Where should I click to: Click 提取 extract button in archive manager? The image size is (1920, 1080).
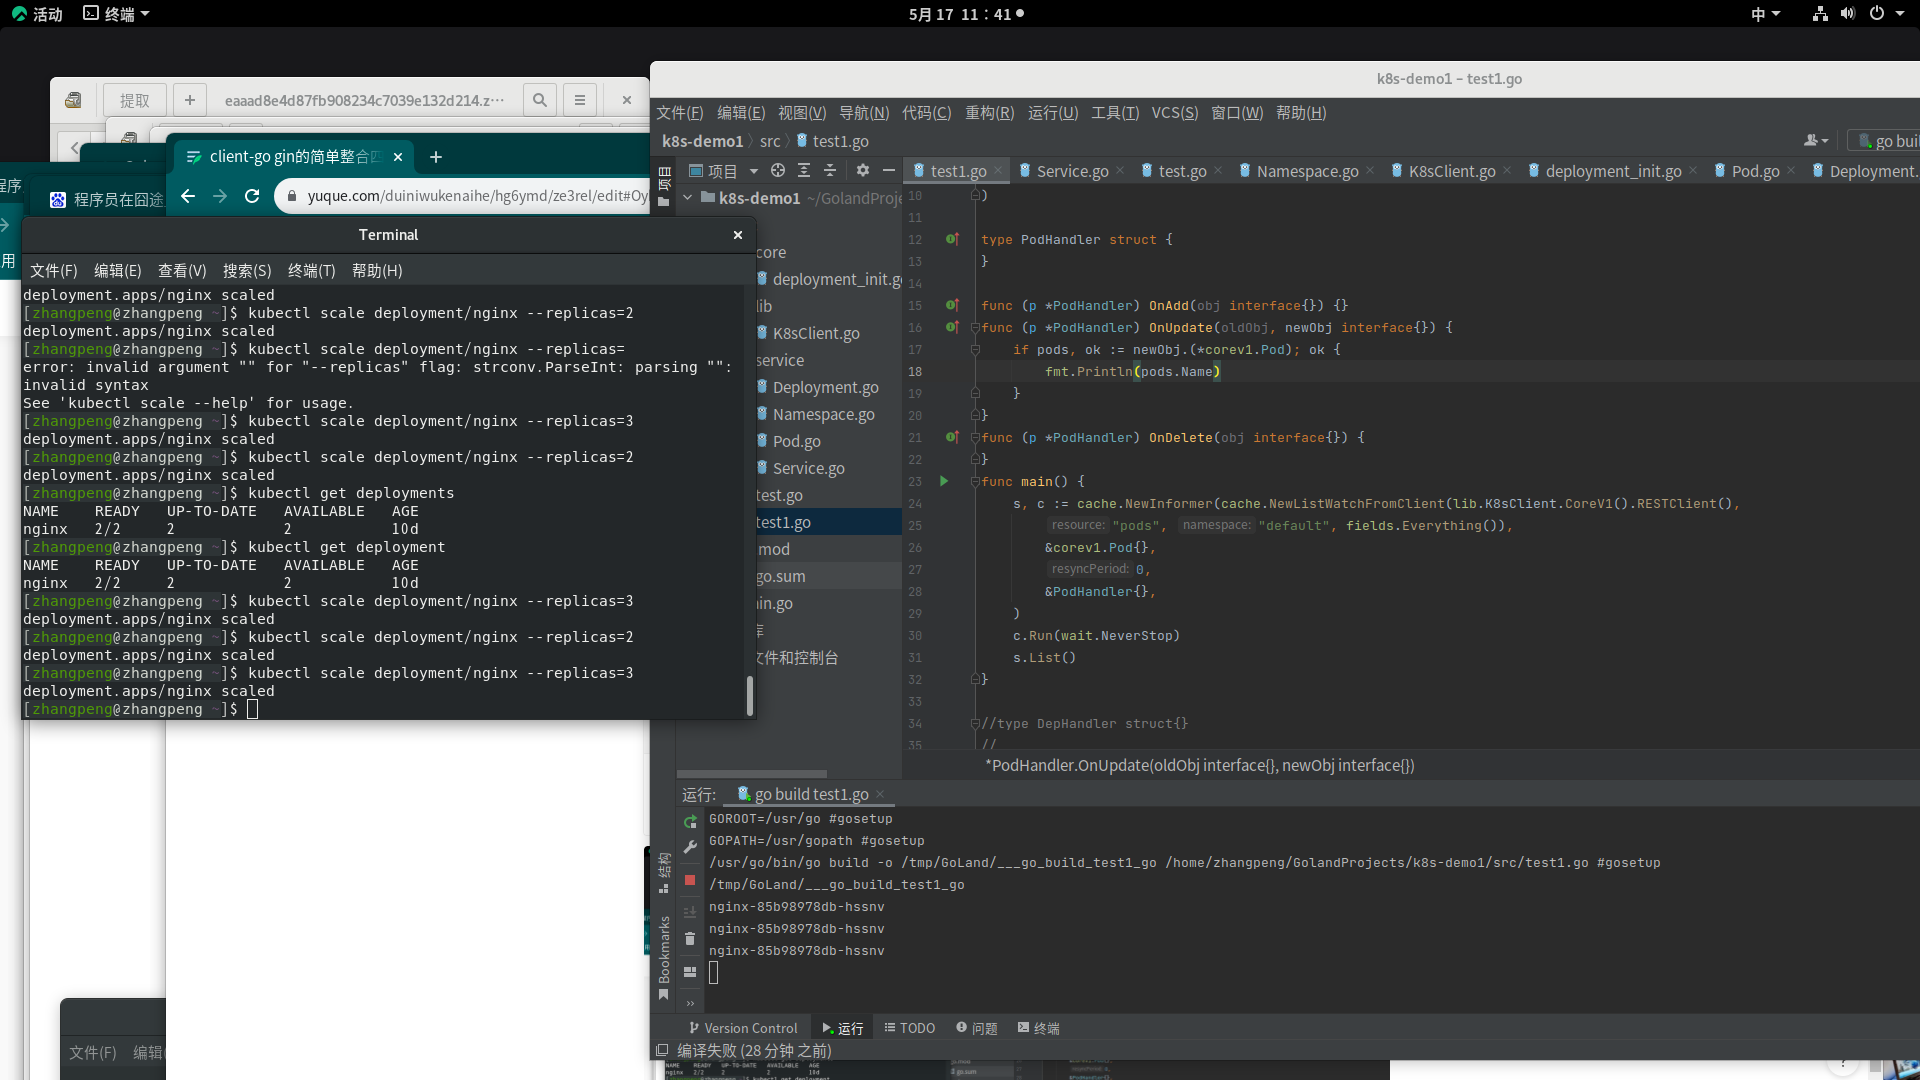coord(135,100)
